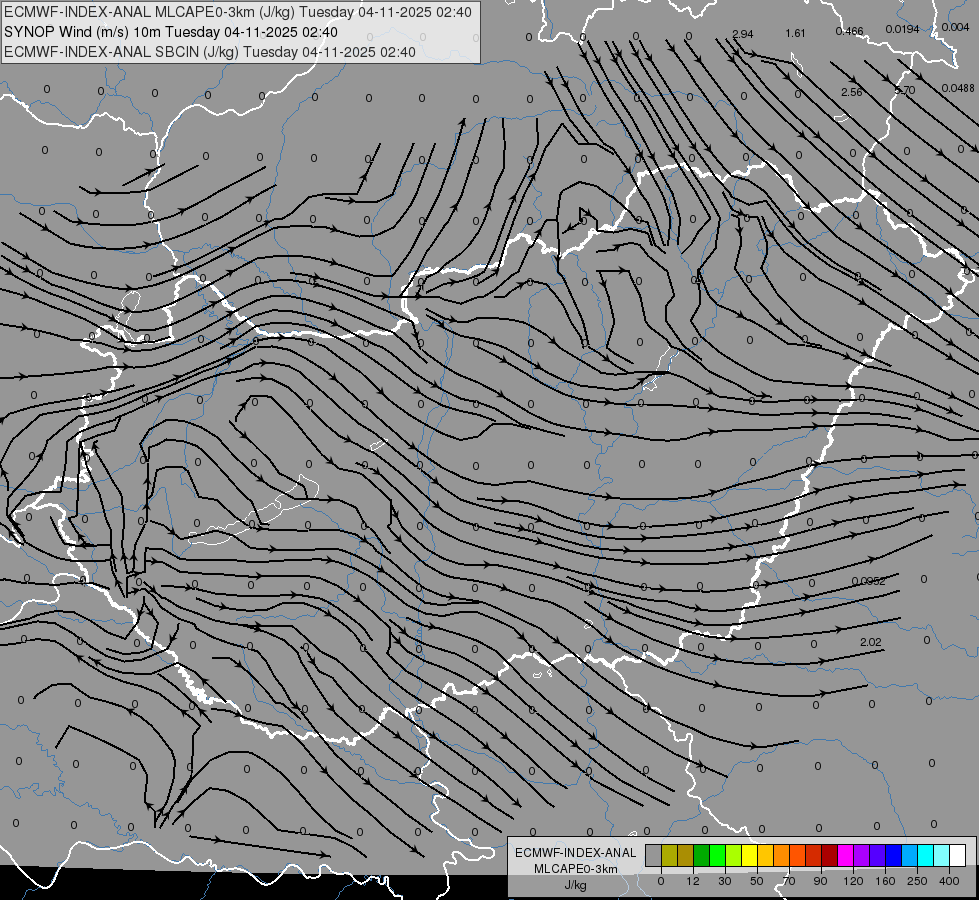The image size is (979, 900).
Task: Click the 'SYNOP Wind (m/s) 10m' title line
Action: click(x=170, y=32)
